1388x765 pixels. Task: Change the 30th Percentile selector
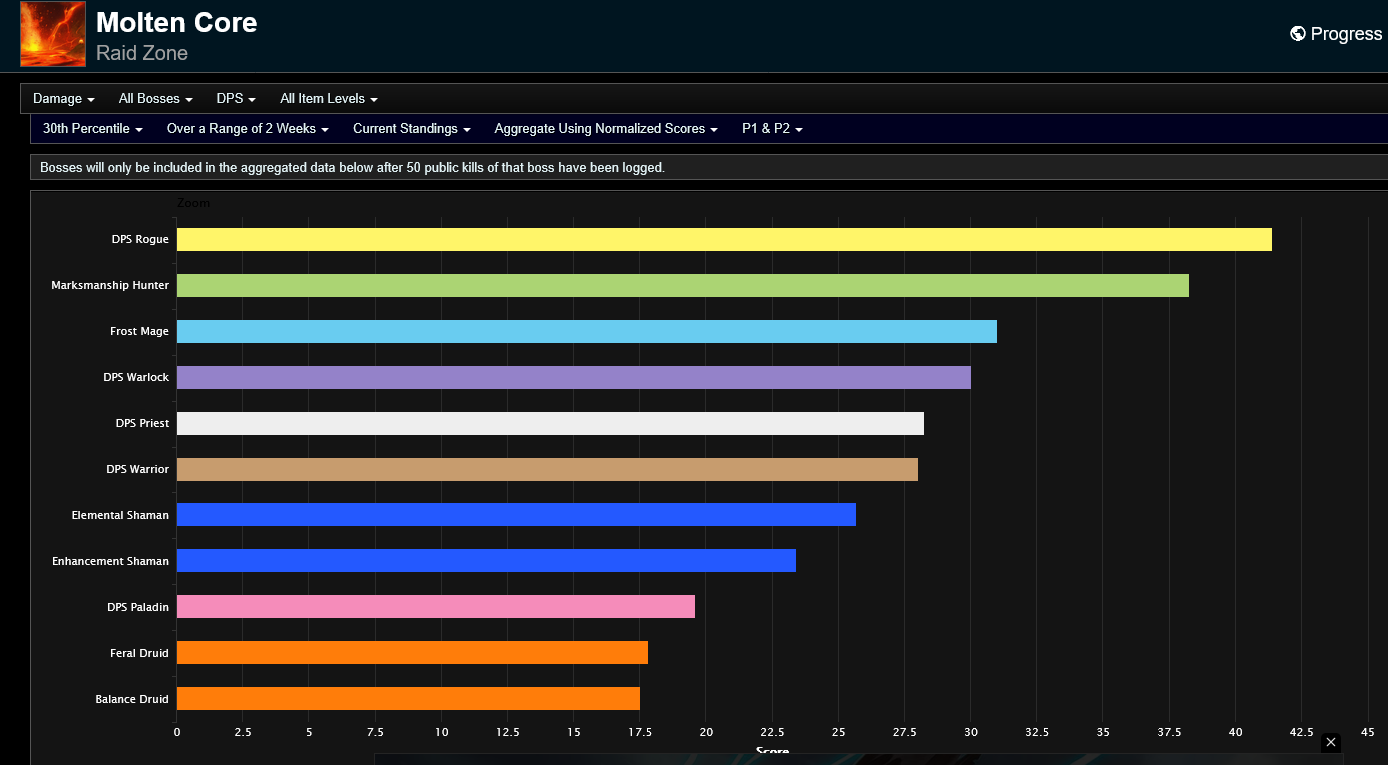pos(93,129)
